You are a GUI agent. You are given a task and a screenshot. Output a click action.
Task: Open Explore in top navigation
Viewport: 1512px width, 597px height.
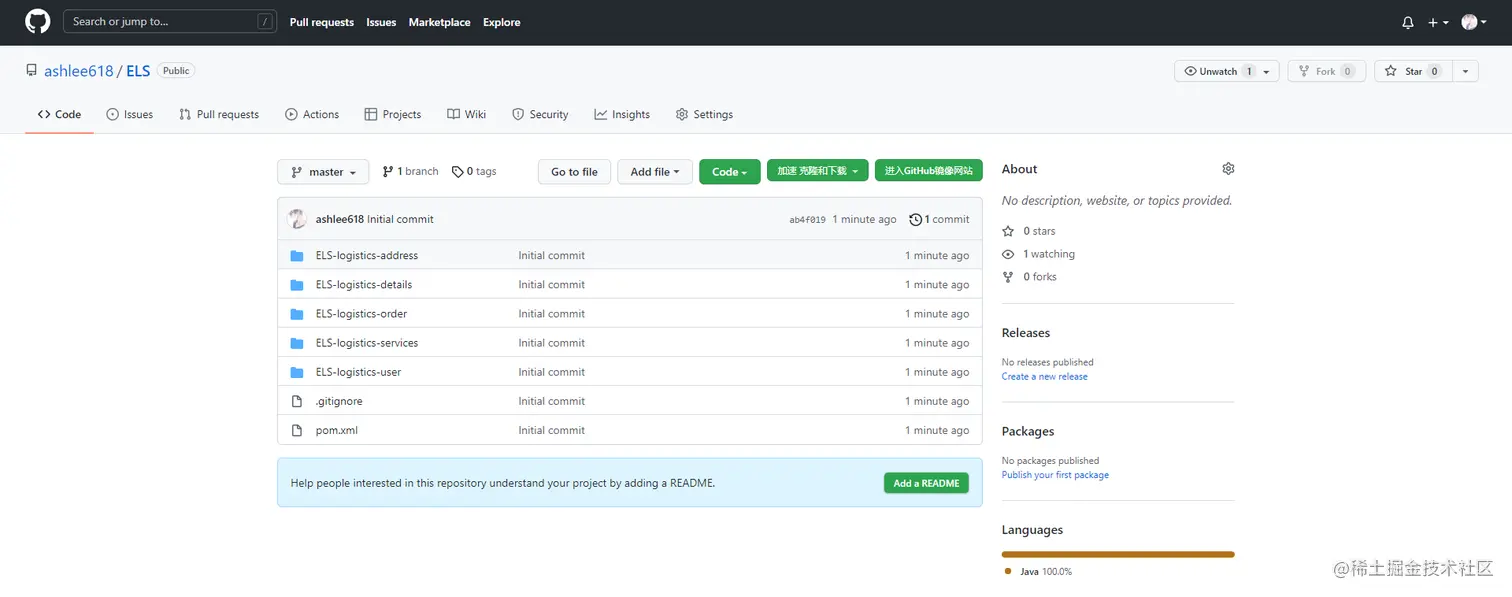[501, 22]
